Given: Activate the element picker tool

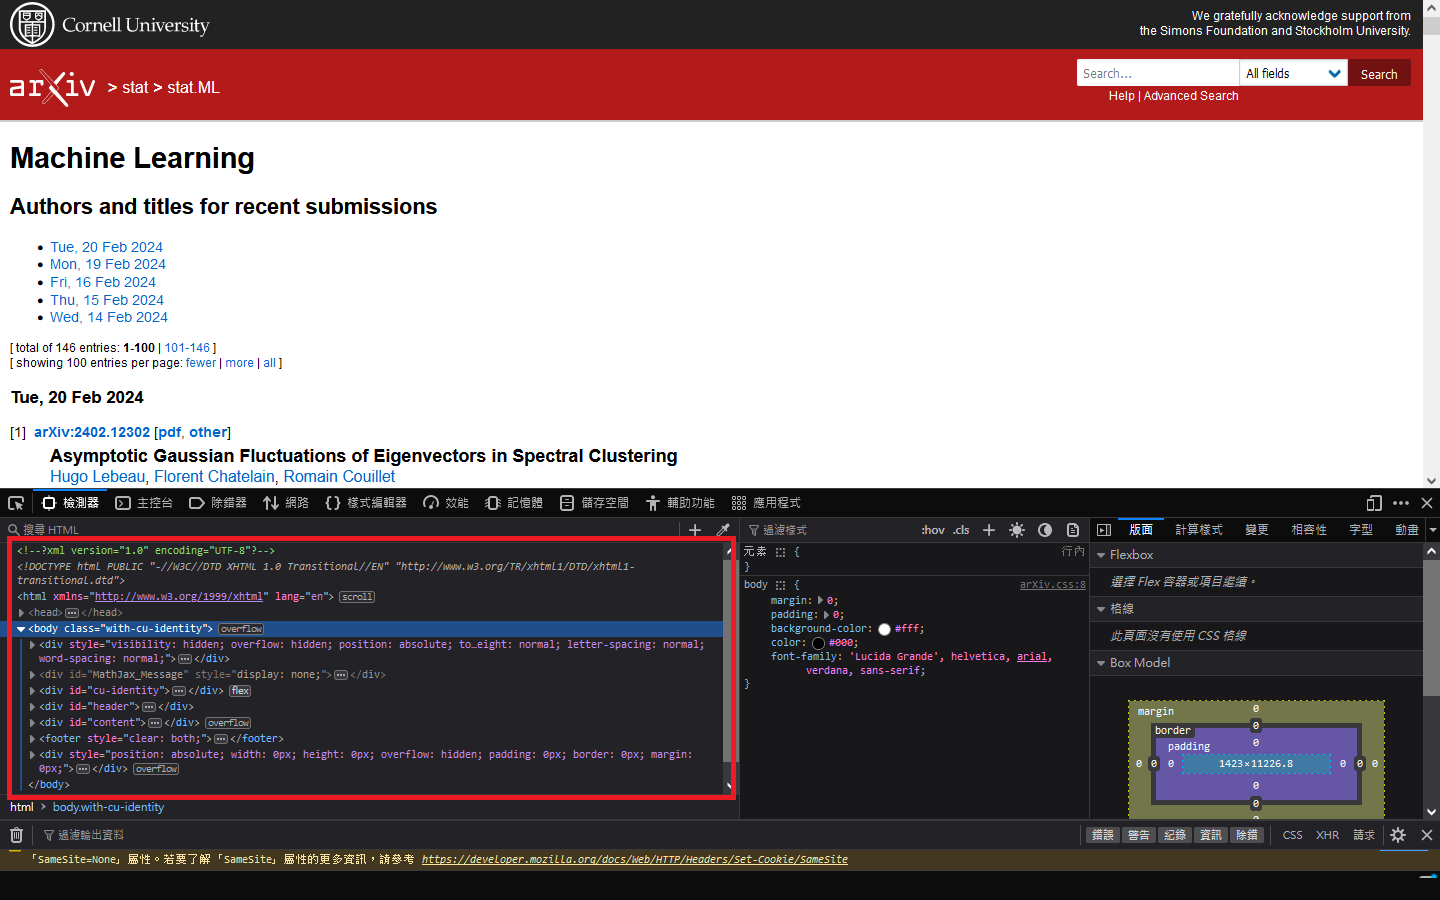Looking at the screenshot, I should click(16, 503).
